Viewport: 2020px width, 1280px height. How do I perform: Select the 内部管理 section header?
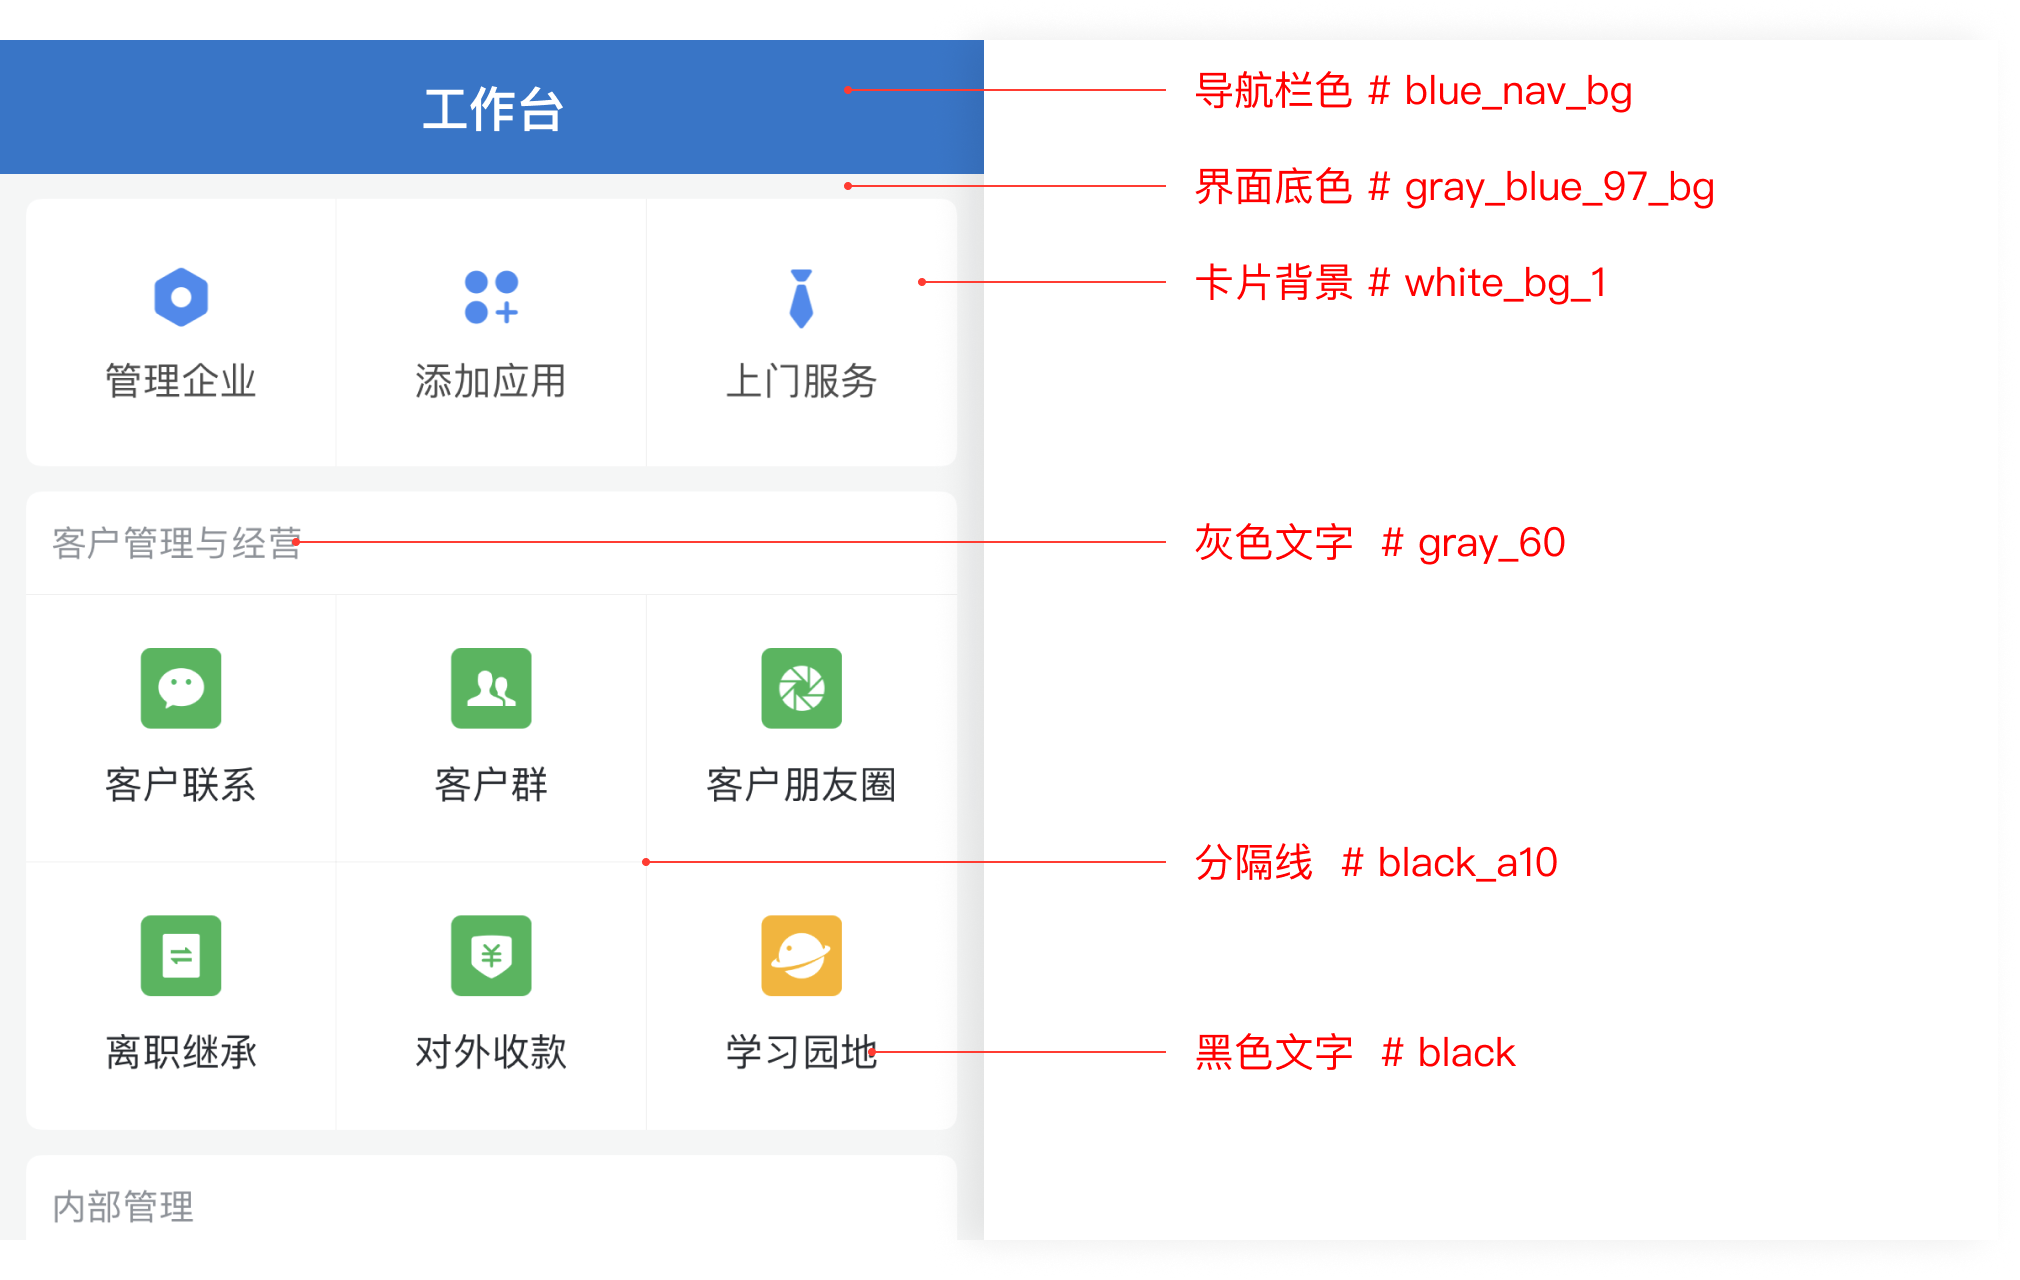click(x=123, y=1206)
